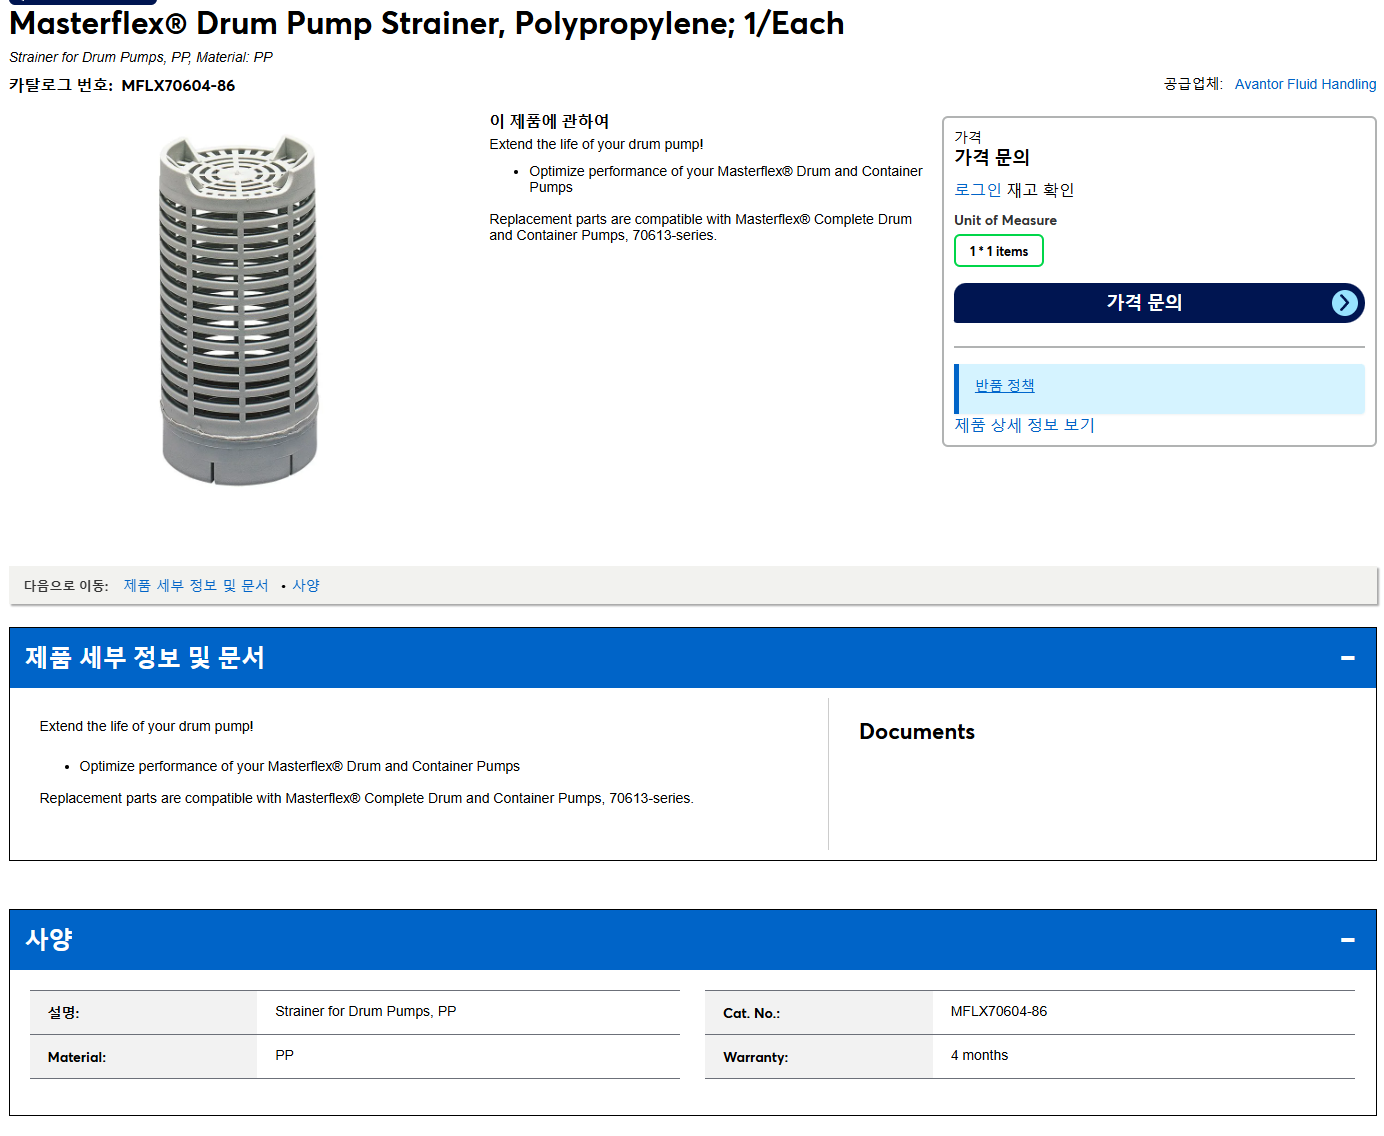Click the Unit of Measure label
The width and height of the screenshot is (1384, 1136).
coord(1005,220)
